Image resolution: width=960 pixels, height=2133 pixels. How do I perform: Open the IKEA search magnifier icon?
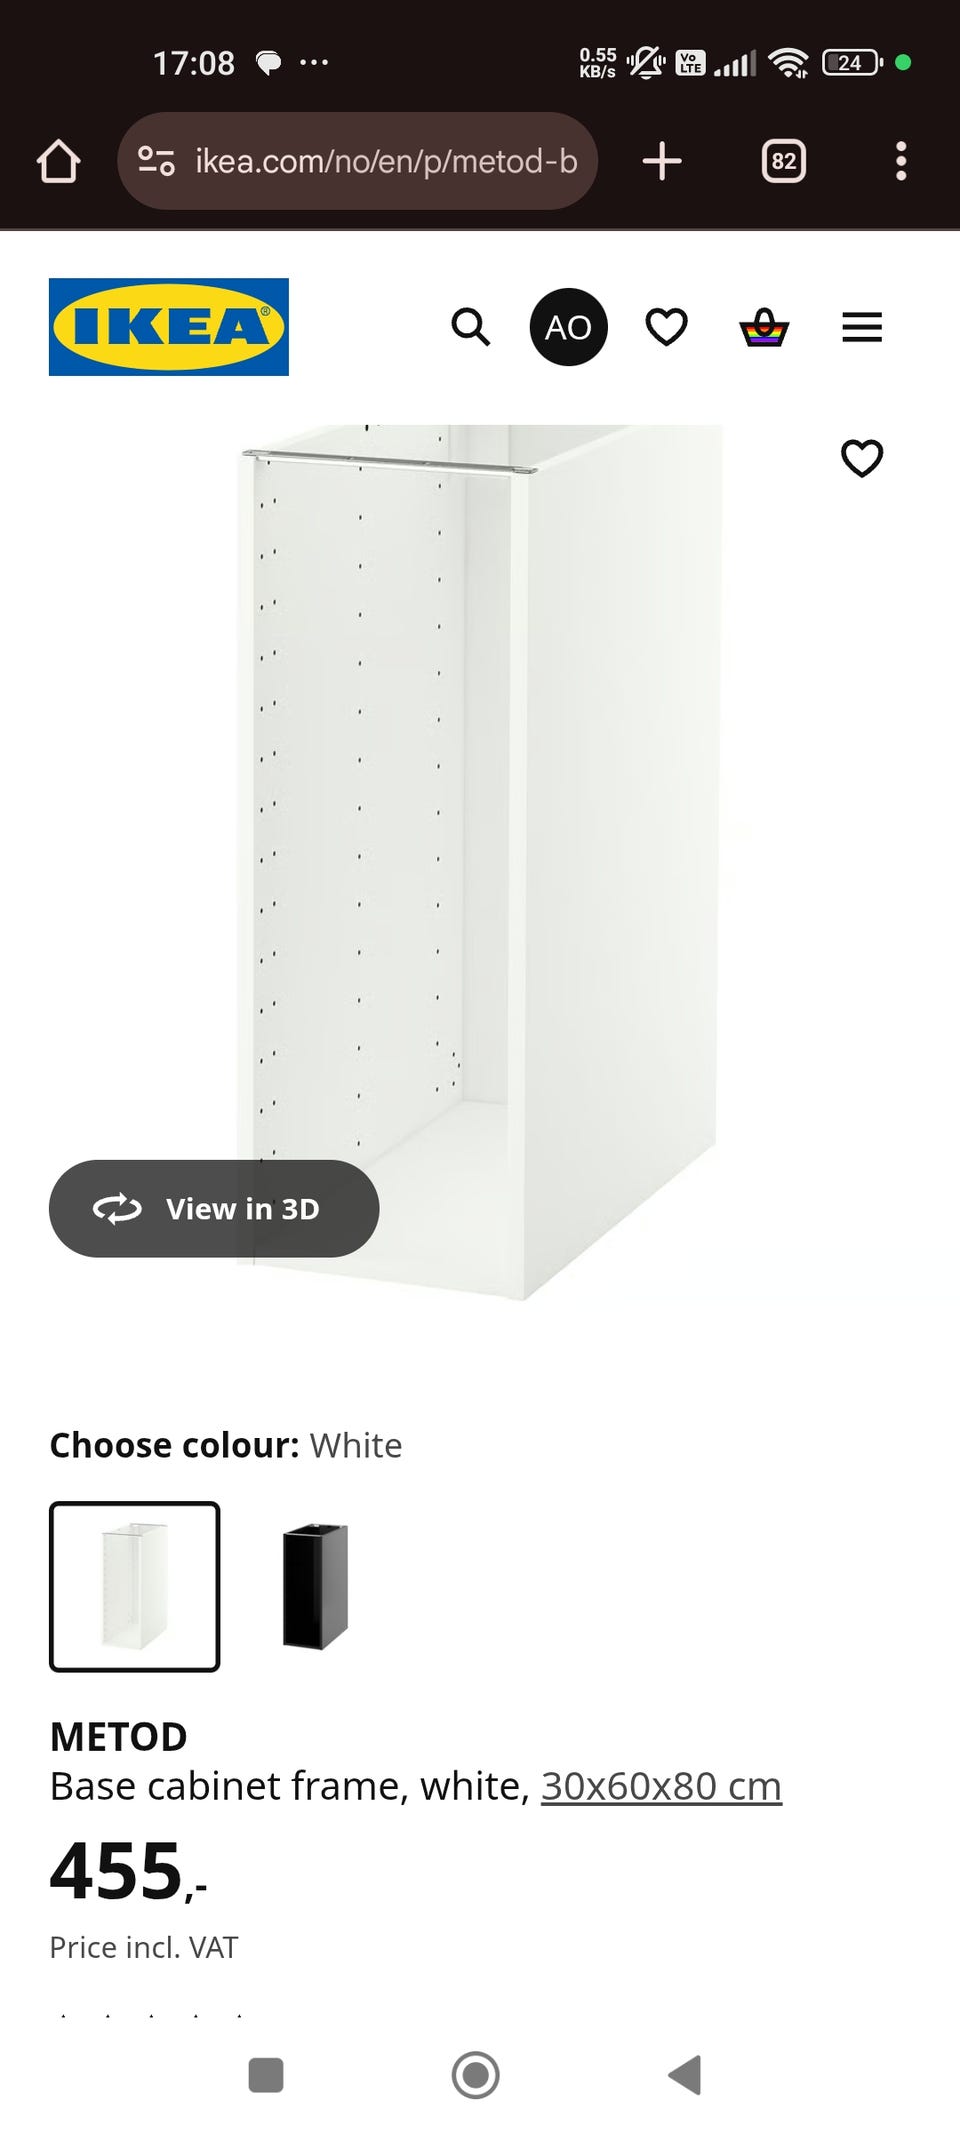[470, 327]
